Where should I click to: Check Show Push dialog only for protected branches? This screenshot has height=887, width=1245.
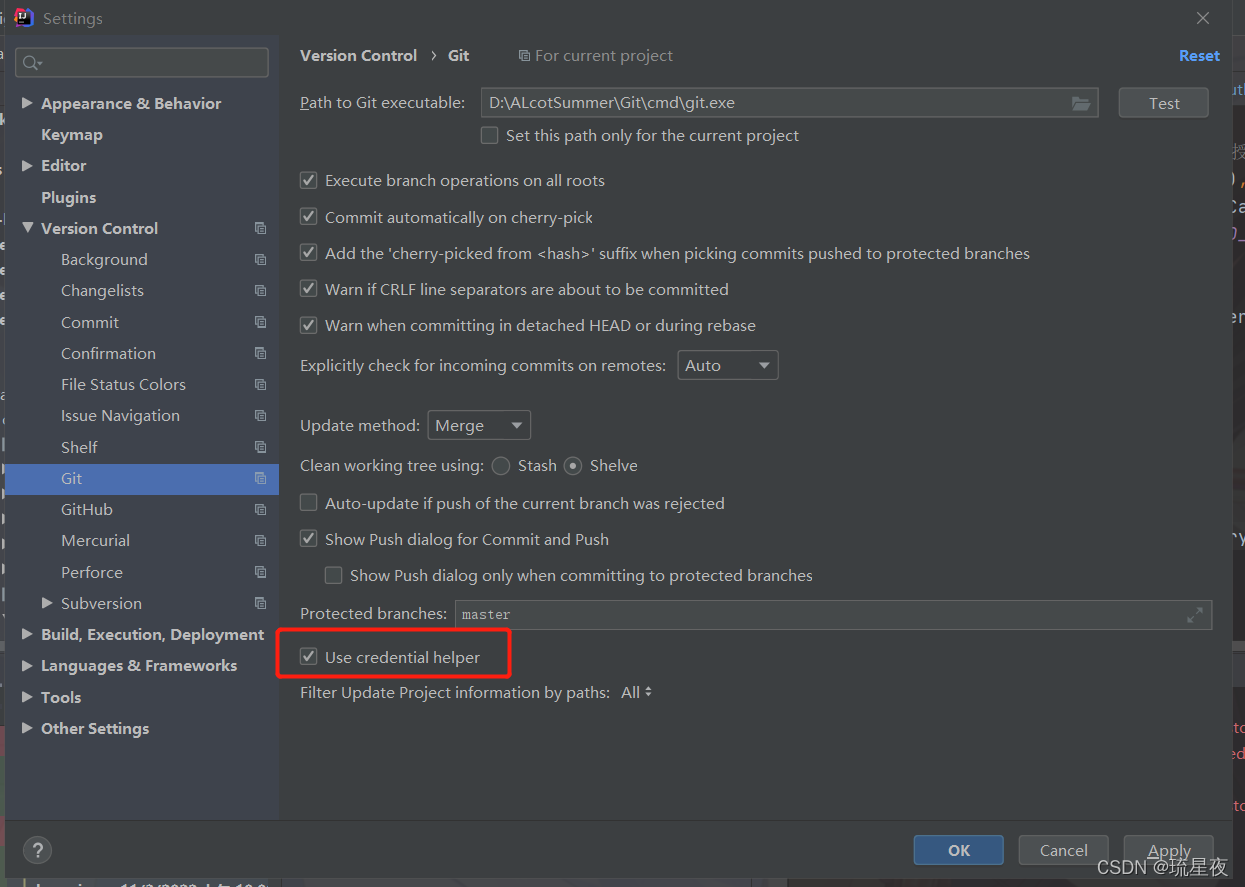(x=333, y=575)
